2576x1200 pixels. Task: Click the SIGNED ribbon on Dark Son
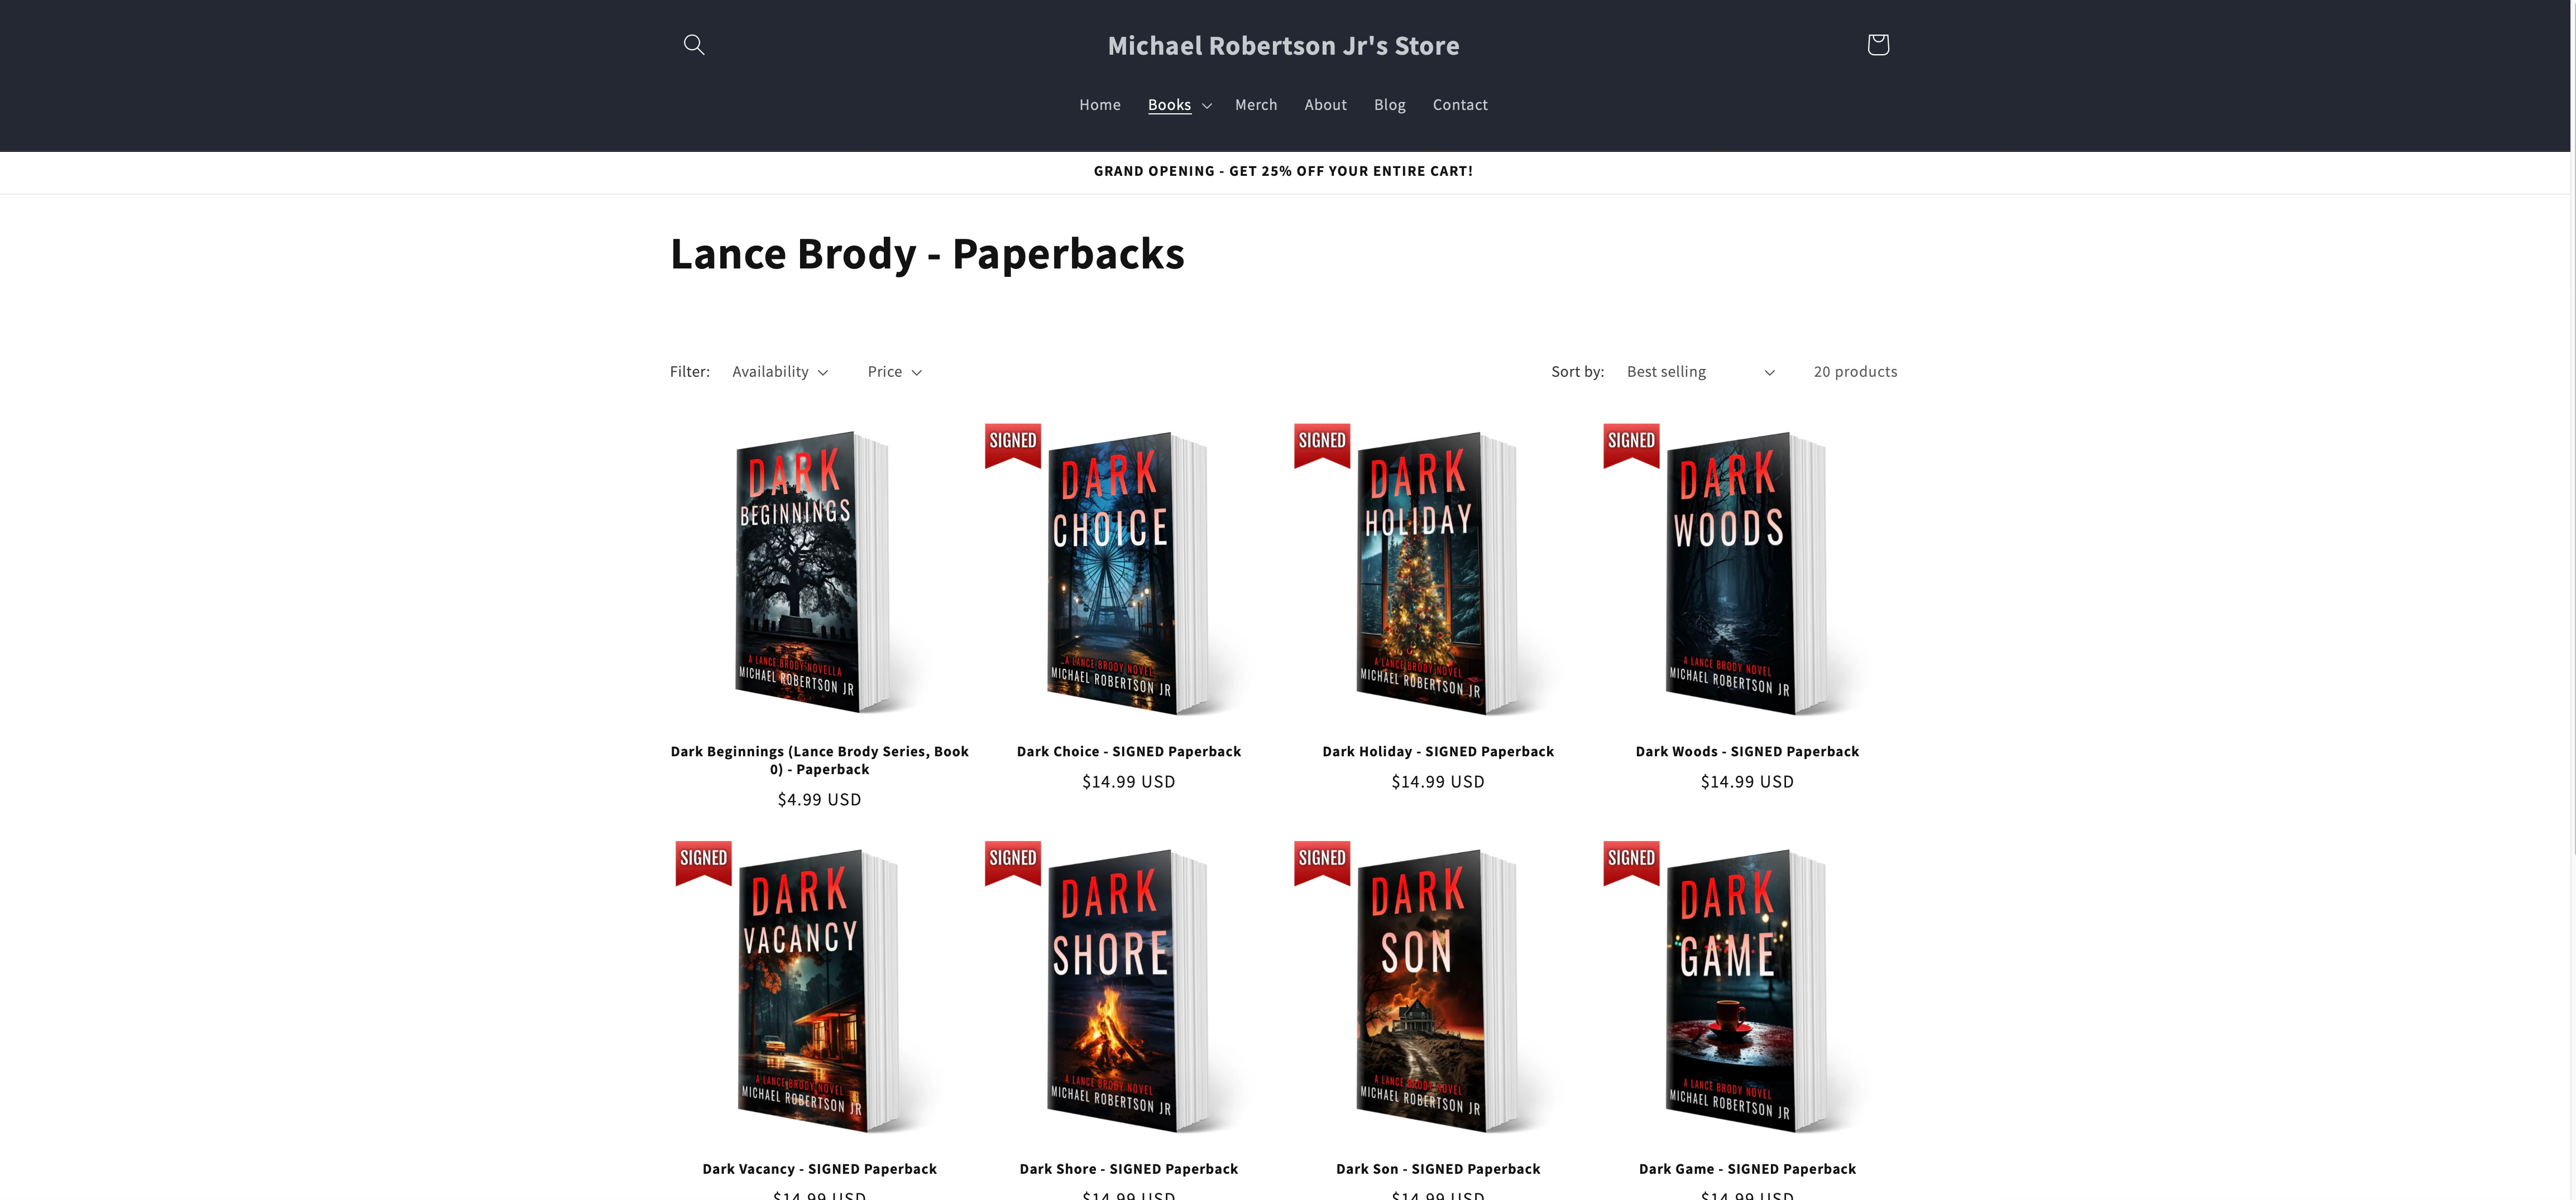(1321, 863)
